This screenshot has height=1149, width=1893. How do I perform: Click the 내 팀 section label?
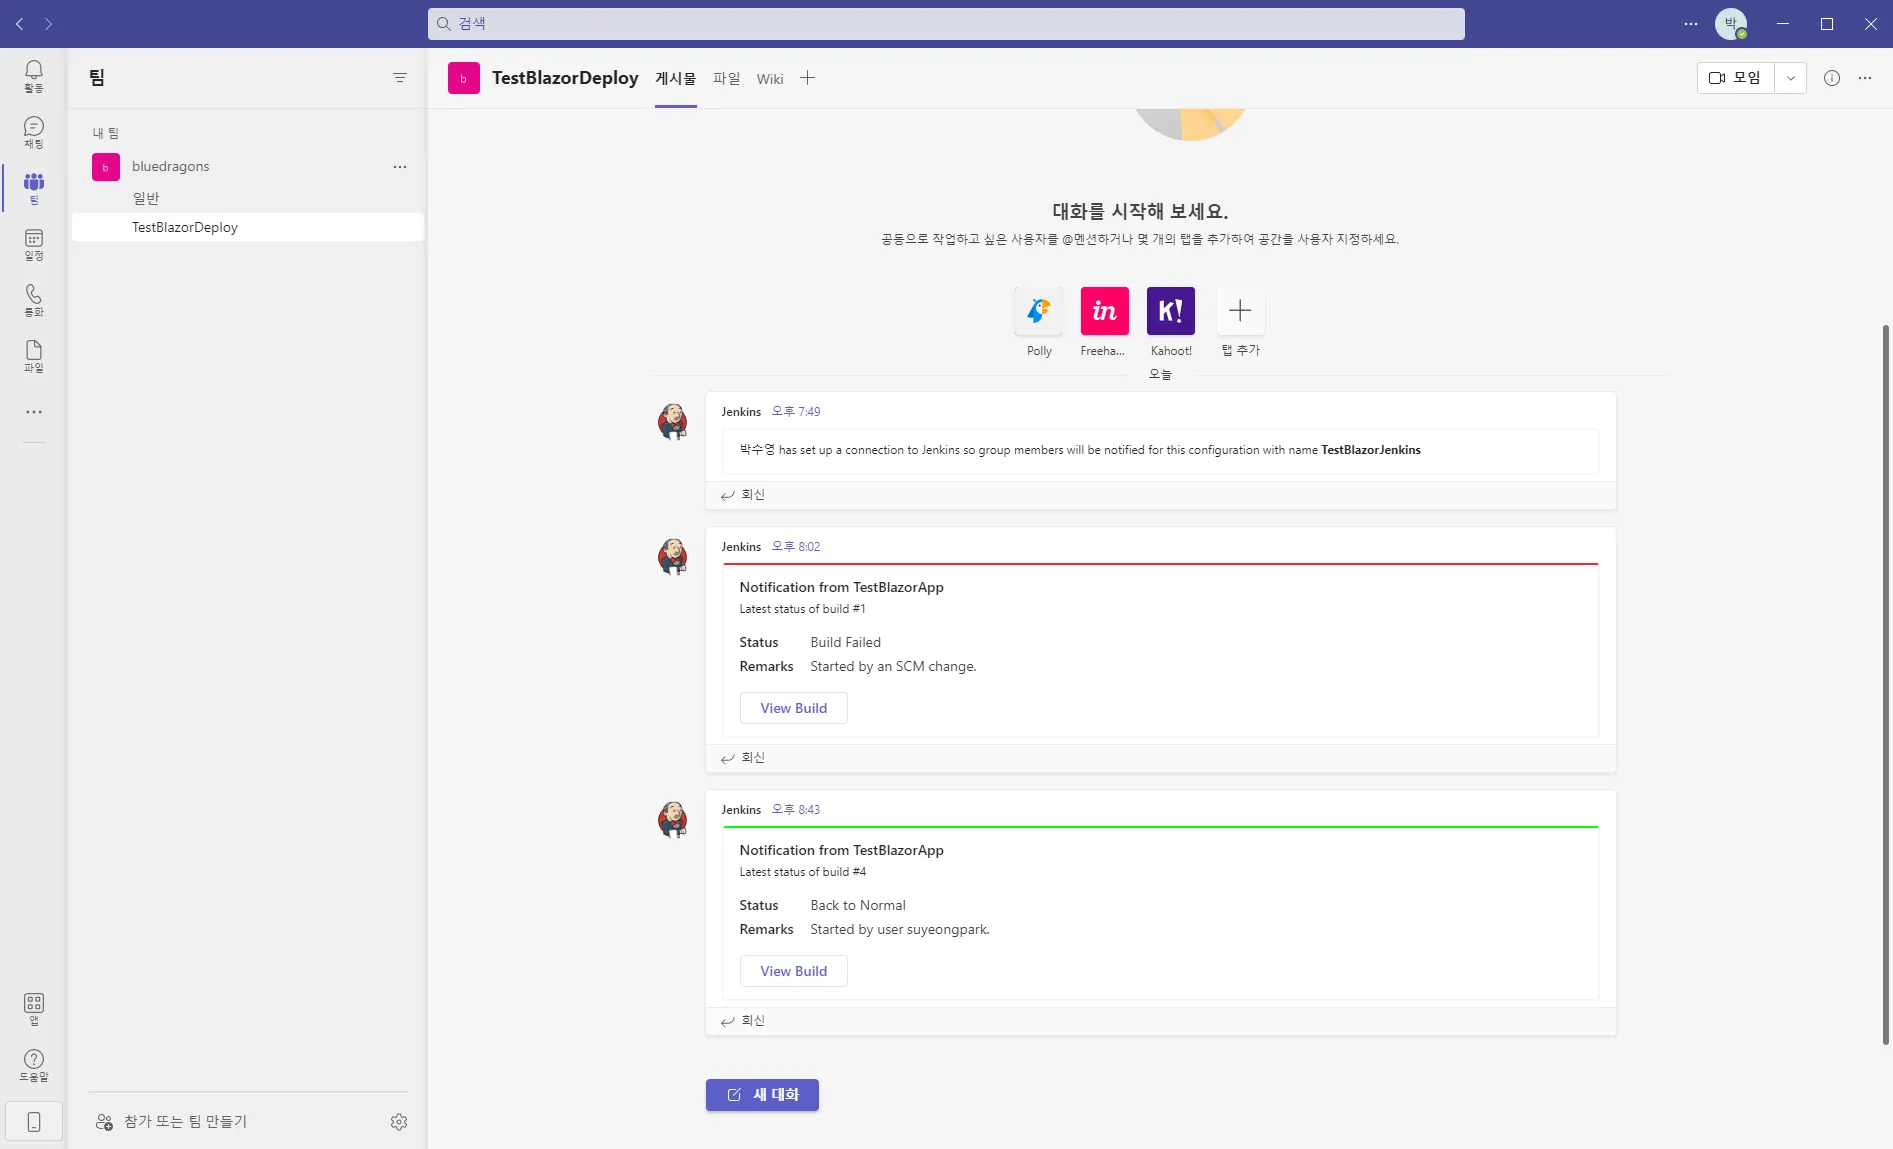click(106, 133)
